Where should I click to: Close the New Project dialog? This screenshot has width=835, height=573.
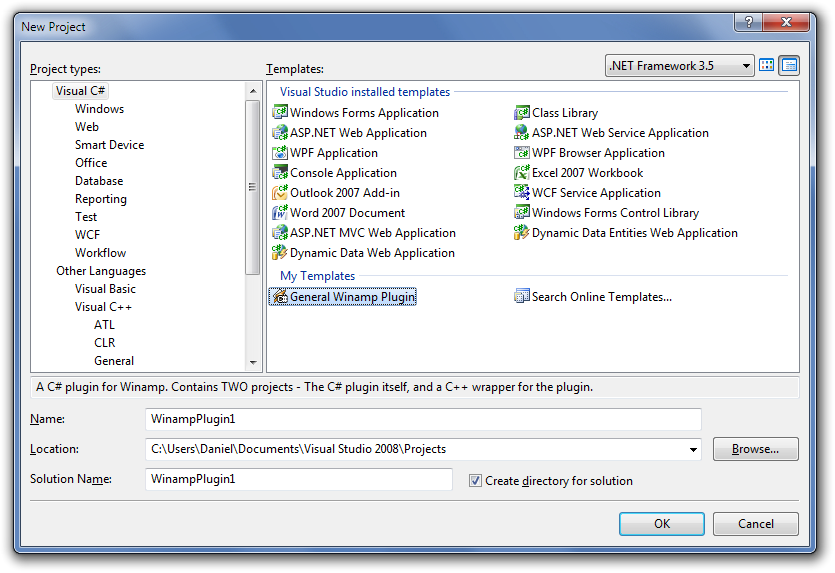click(x=786, y=22)
